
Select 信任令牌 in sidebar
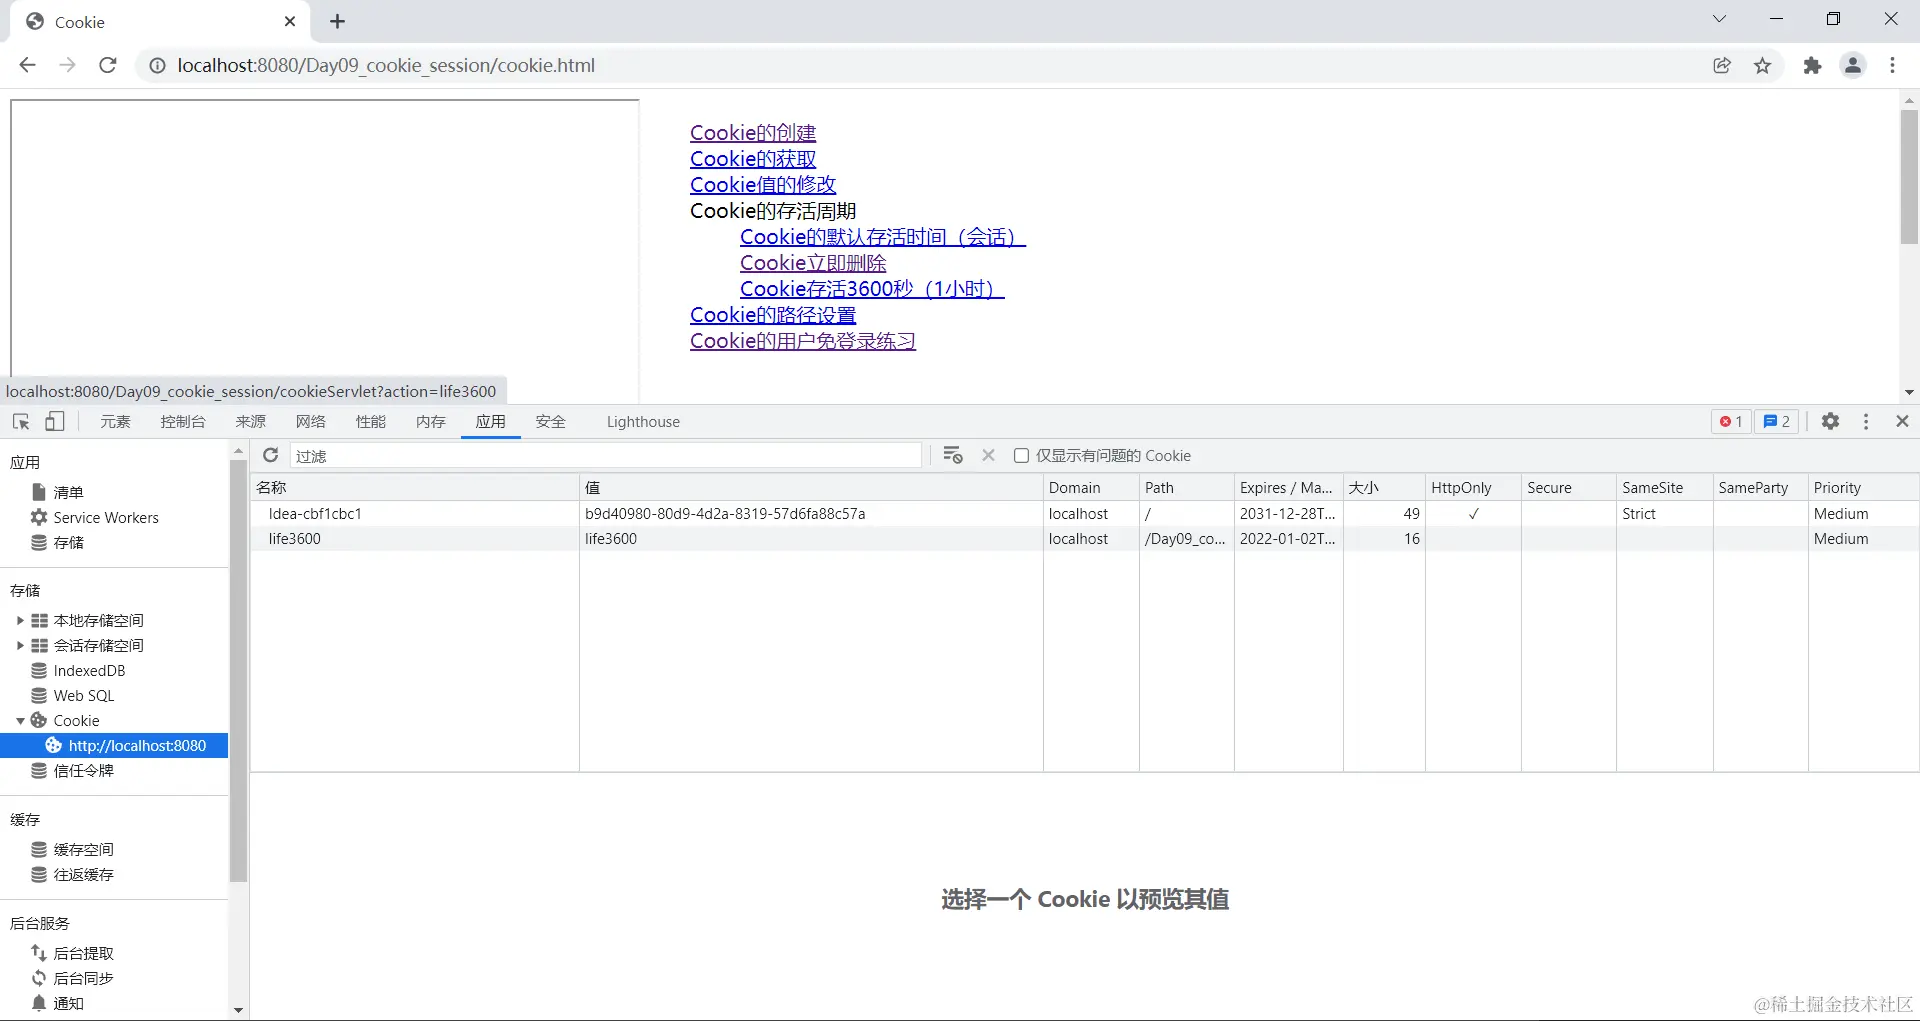83,770
